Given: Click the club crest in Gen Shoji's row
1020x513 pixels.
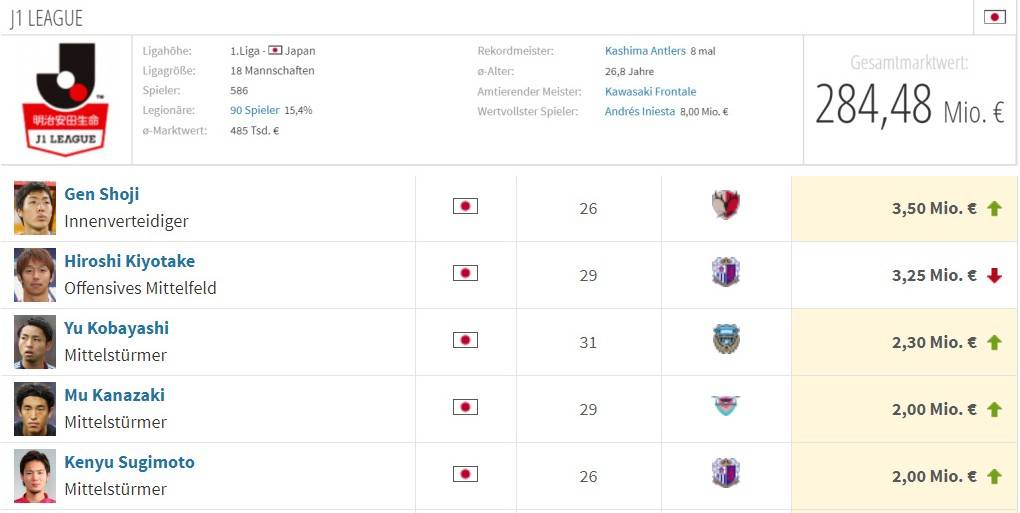Looking at the screenshot, I should (725, 206).
